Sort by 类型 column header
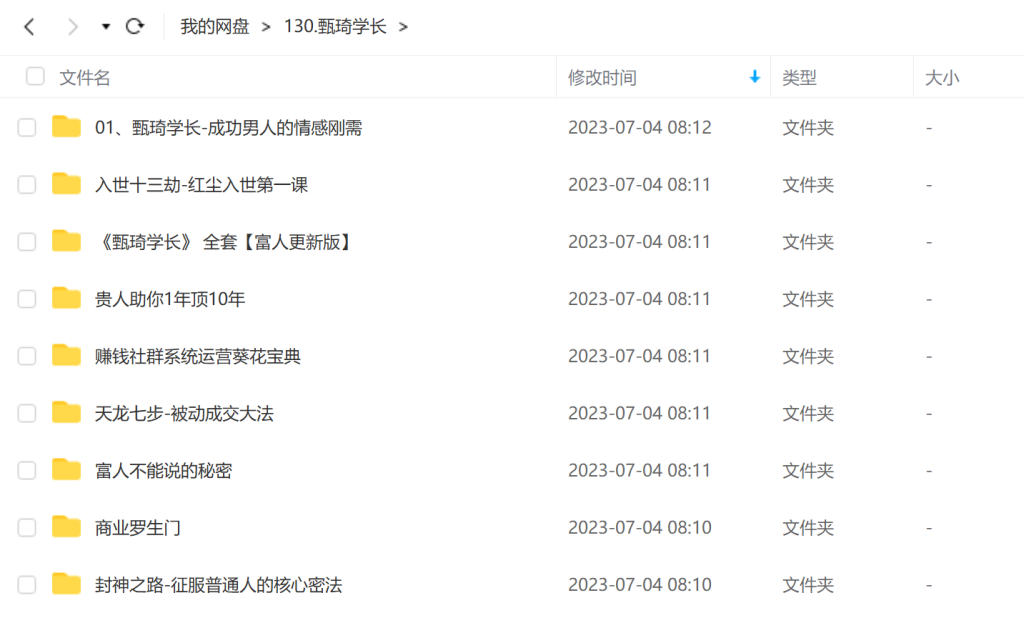 799,78
